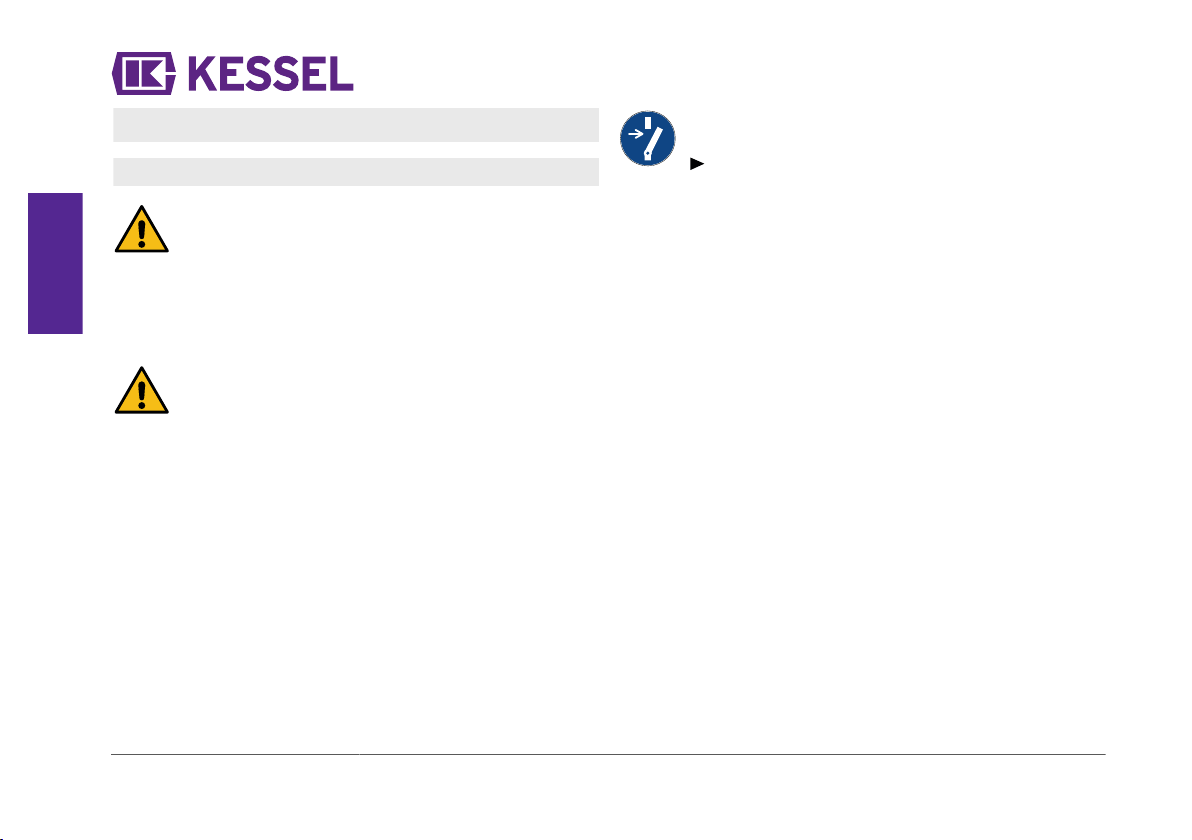Click the purple chapter tab on left edge
Image resolution: width=1192 pixels, height=840 pixels.
[x=55, y=263]
